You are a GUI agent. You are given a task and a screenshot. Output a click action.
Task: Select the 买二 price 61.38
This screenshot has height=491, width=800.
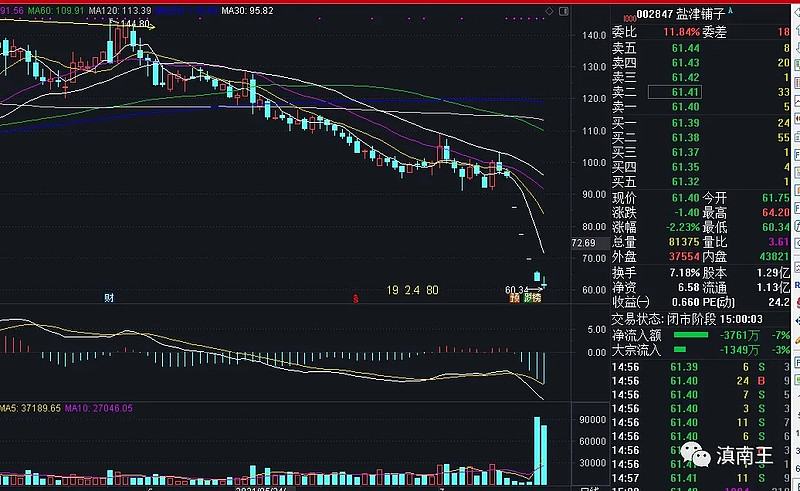(x=685, y=138)
